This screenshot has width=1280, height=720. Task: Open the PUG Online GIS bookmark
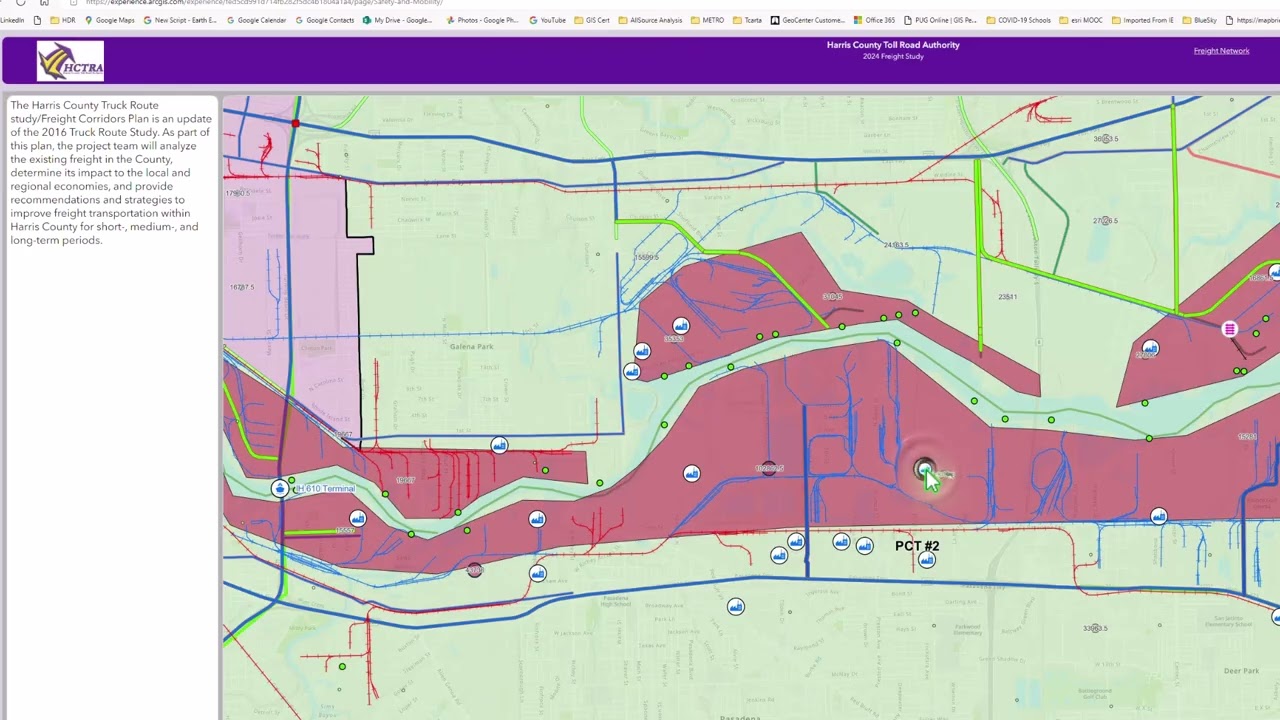[940, 20]
